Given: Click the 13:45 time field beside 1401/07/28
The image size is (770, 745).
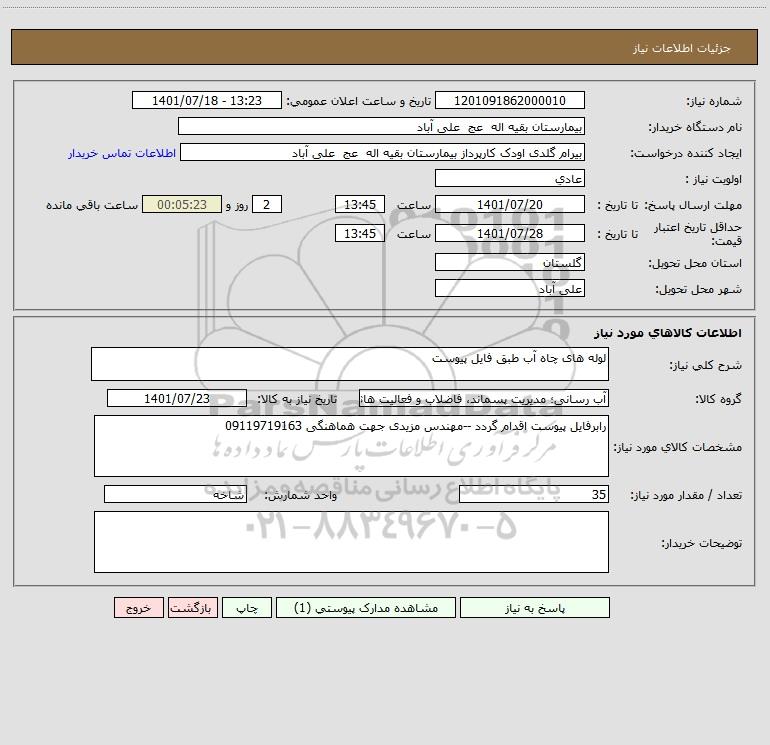Looking at the screenshot, I should (359, 233).
